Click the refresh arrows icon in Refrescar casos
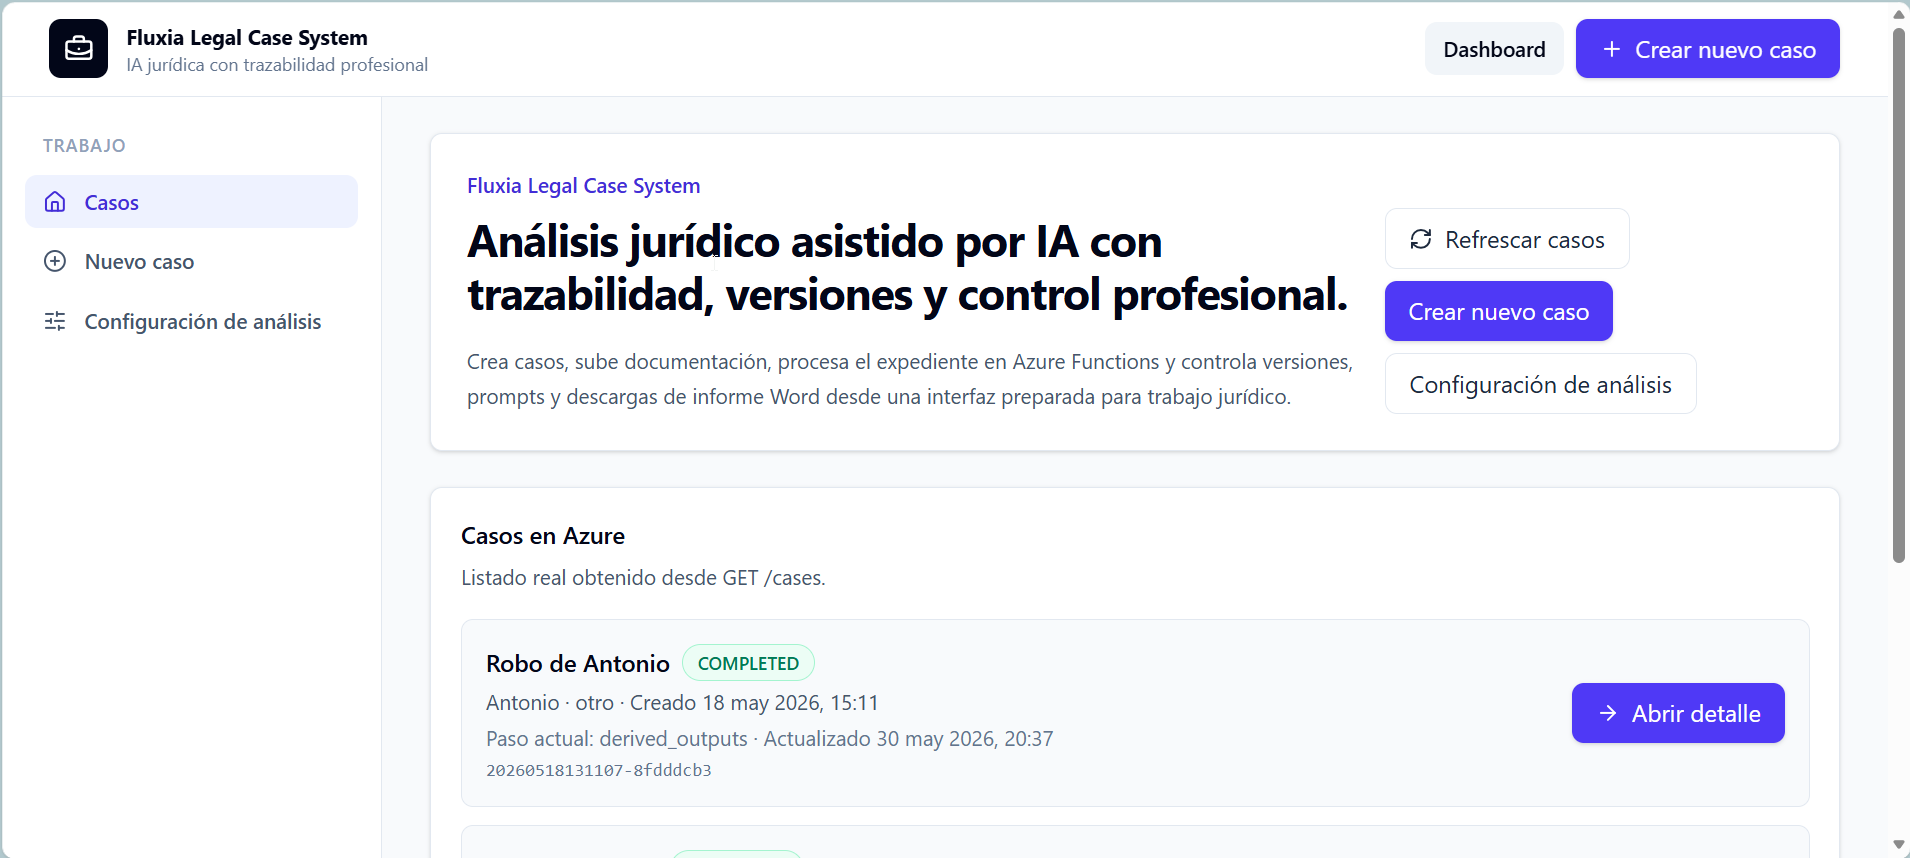This screenshot has height=858, width=1910. (x=1420, y=239)
